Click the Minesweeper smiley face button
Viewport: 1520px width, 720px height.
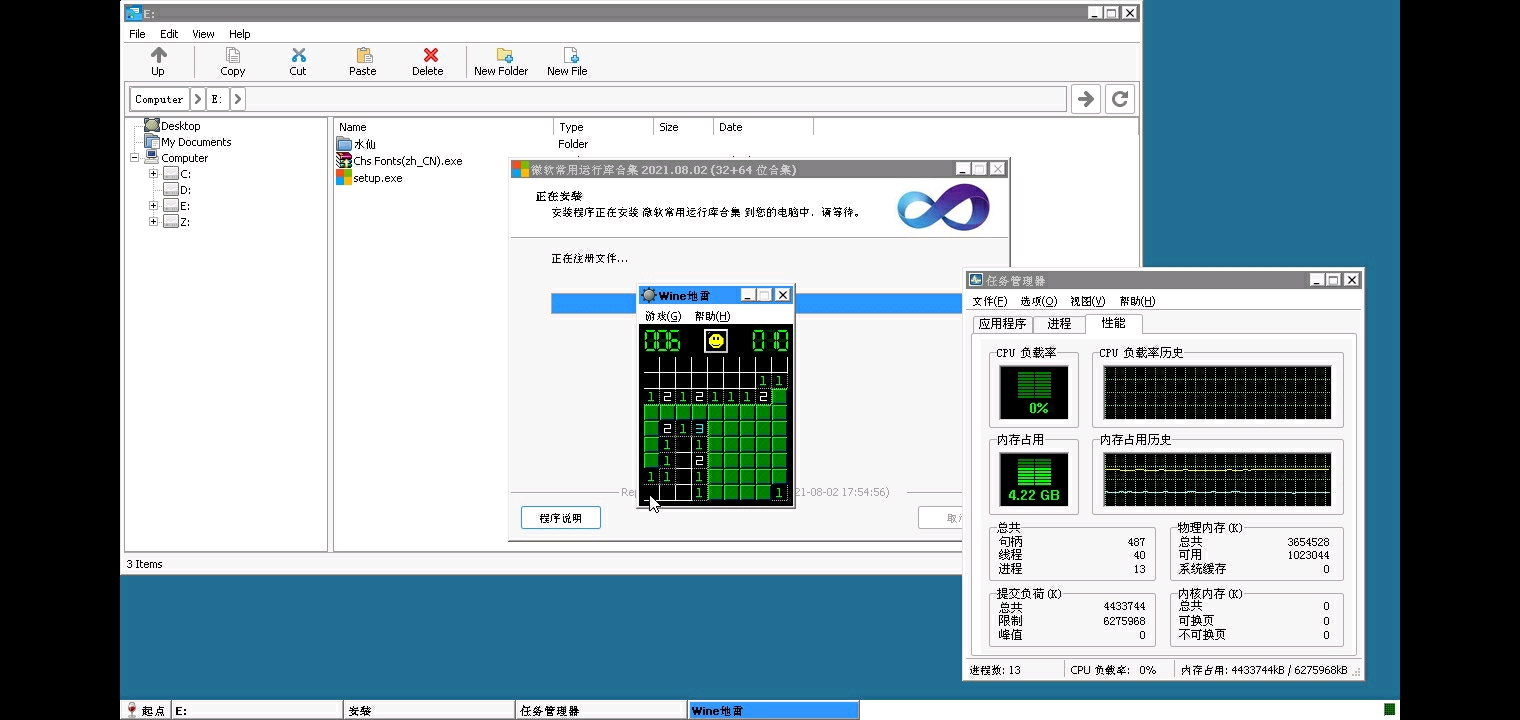point(716,341)
